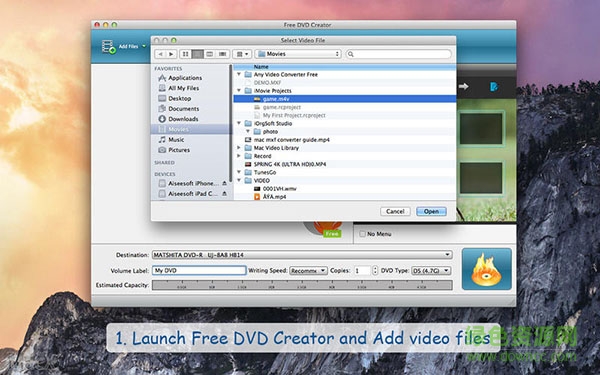Click the search field in Select Video File dialog
This screenshot has height=375, width=600.
coord(398,54)
